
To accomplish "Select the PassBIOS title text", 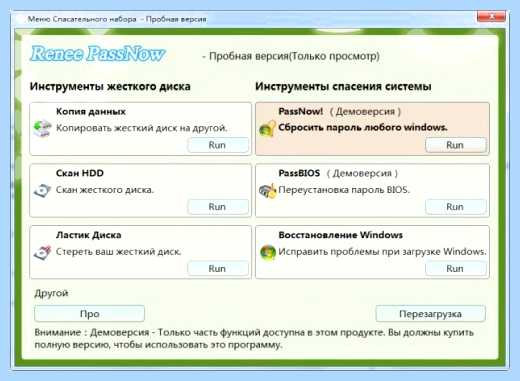I will (x=299, y=173).
